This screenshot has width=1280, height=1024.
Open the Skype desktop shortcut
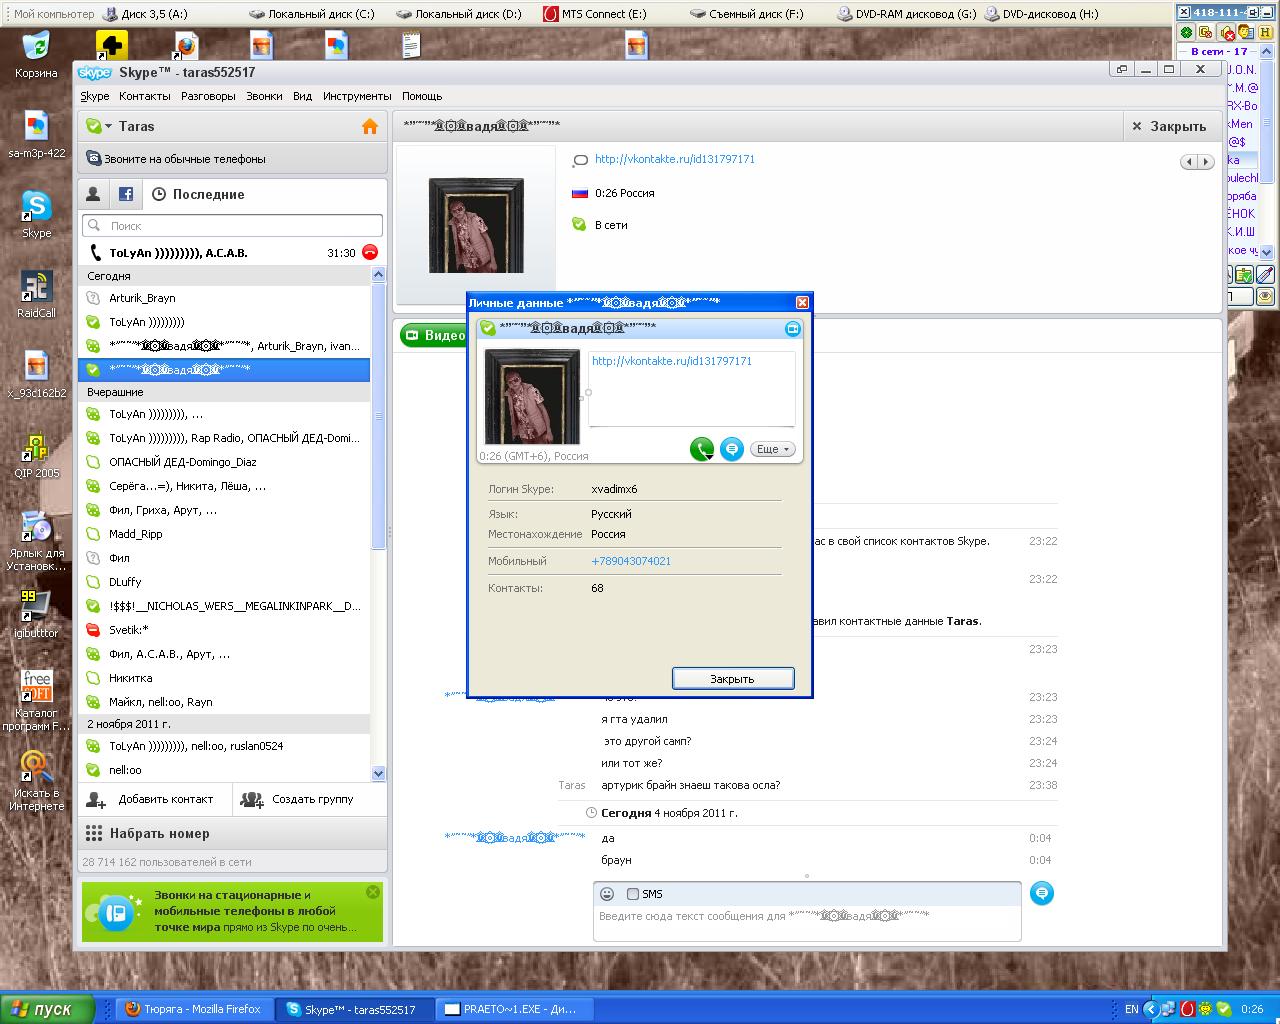coord(36,214)
